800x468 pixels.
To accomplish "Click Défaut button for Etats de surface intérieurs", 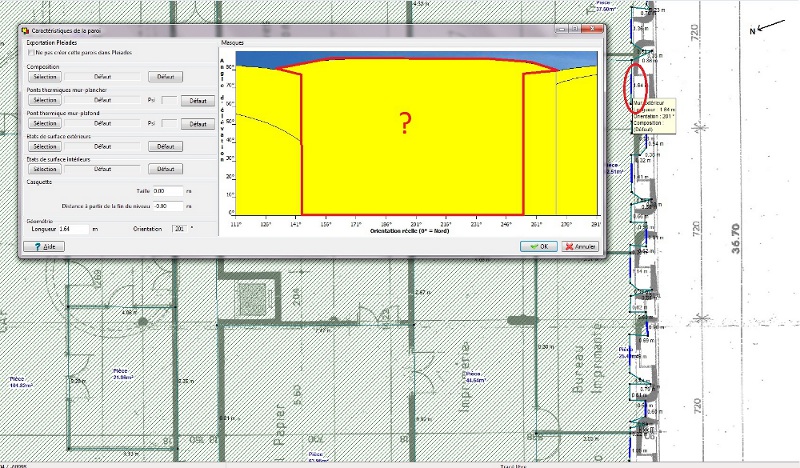I will click(x=165, y=169).
